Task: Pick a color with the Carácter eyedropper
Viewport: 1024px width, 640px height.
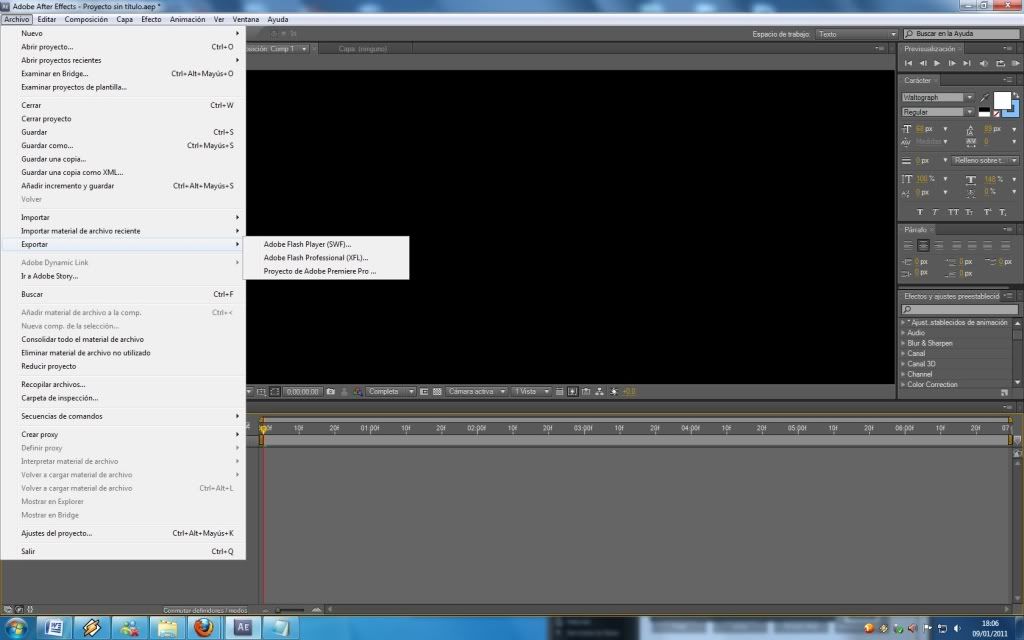Action: point(985,97)
